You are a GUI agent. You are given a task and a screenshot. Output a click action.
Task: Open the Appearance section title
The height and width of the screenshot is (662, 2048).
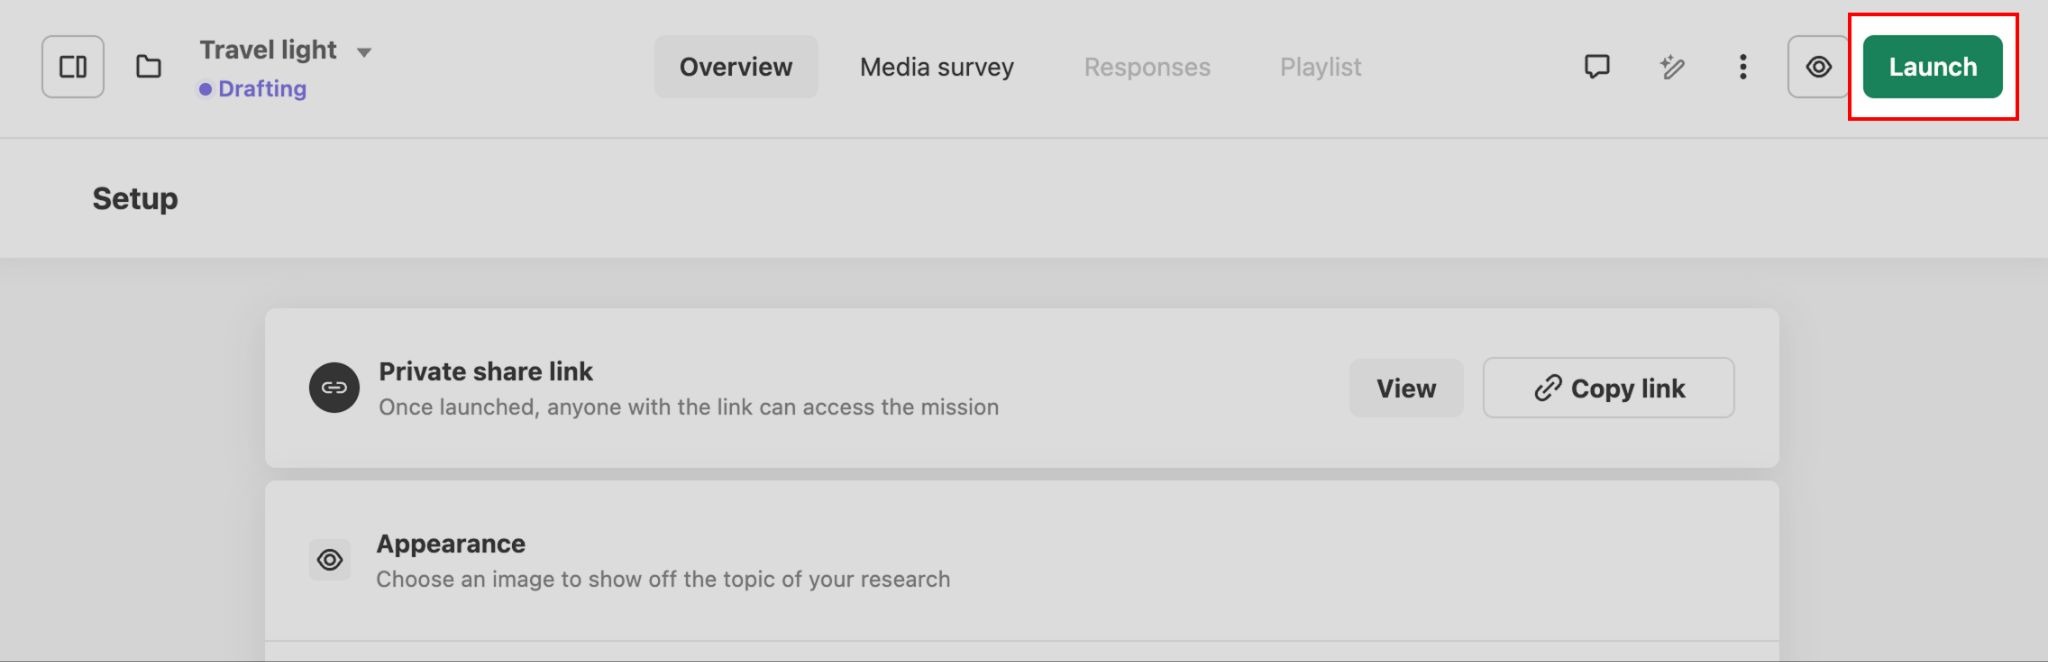tap(451, 544)
